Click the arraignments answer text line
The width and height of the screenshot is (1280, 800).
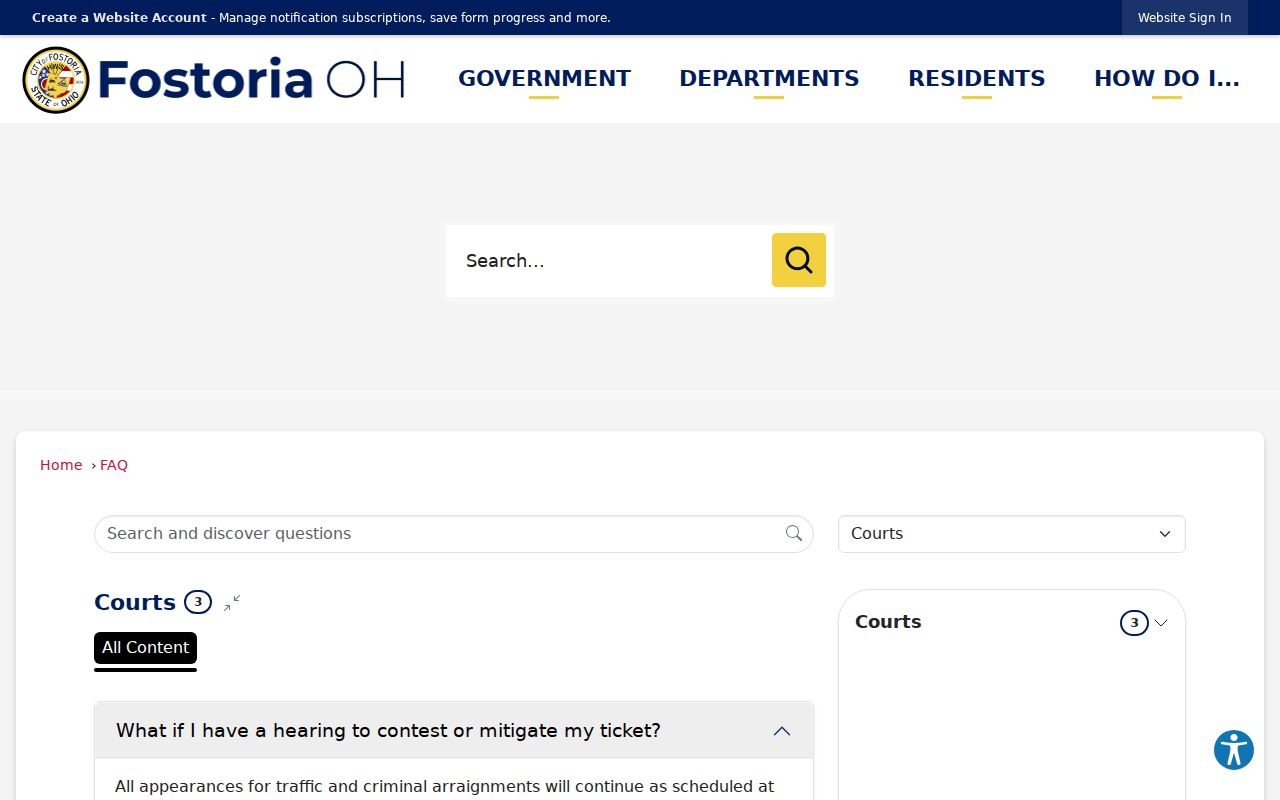click(x=444, y=787)
